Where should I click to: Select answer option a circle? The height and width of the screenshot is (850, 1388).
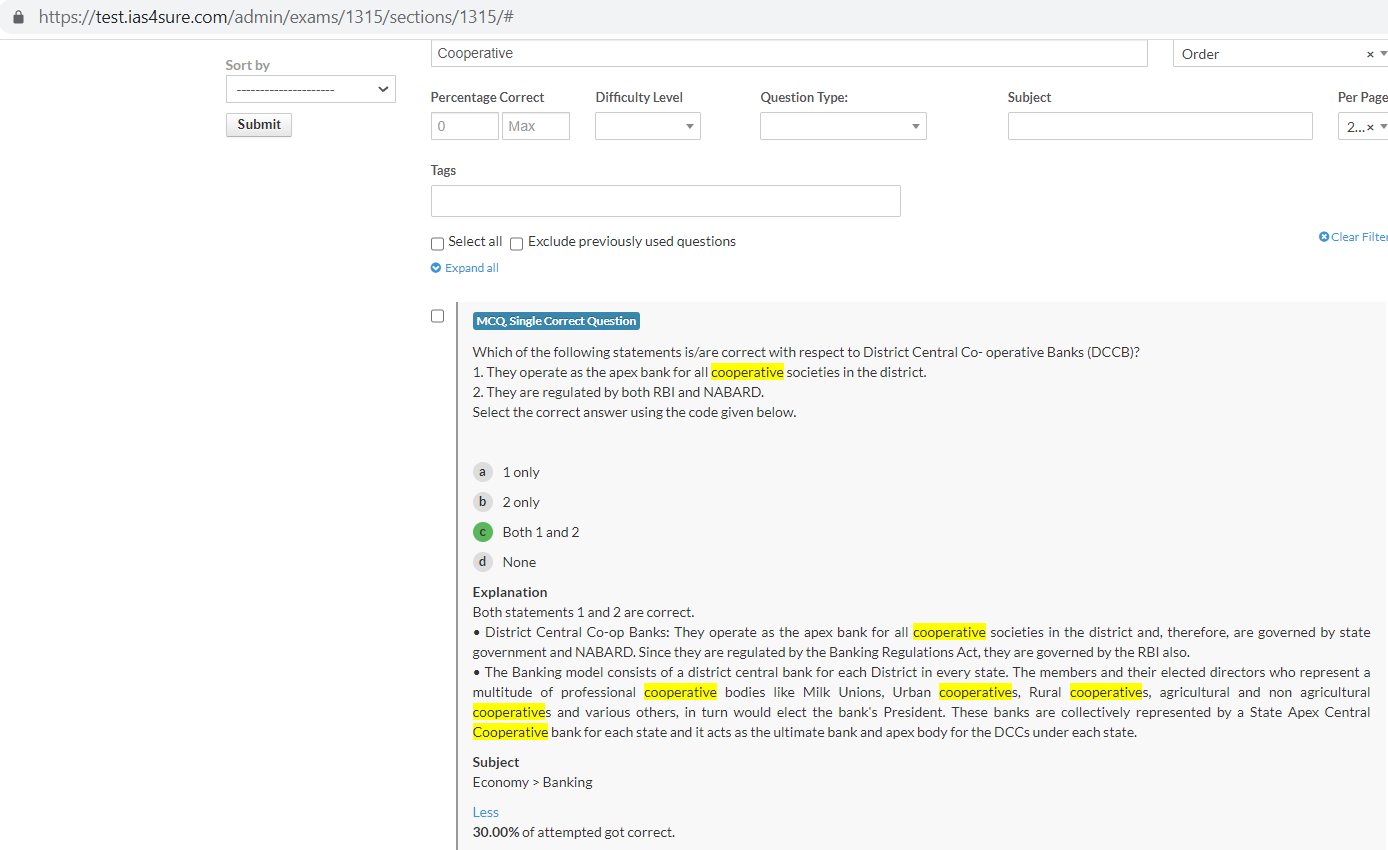coord(483,472)
